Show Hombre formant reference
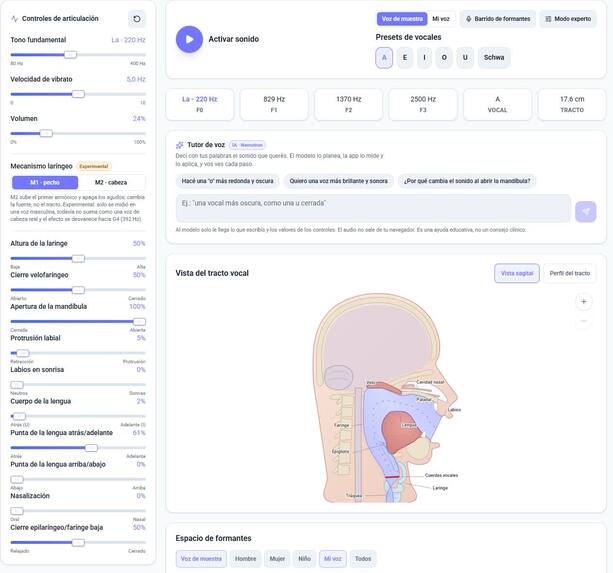613x573 pixels. [246, 559]
